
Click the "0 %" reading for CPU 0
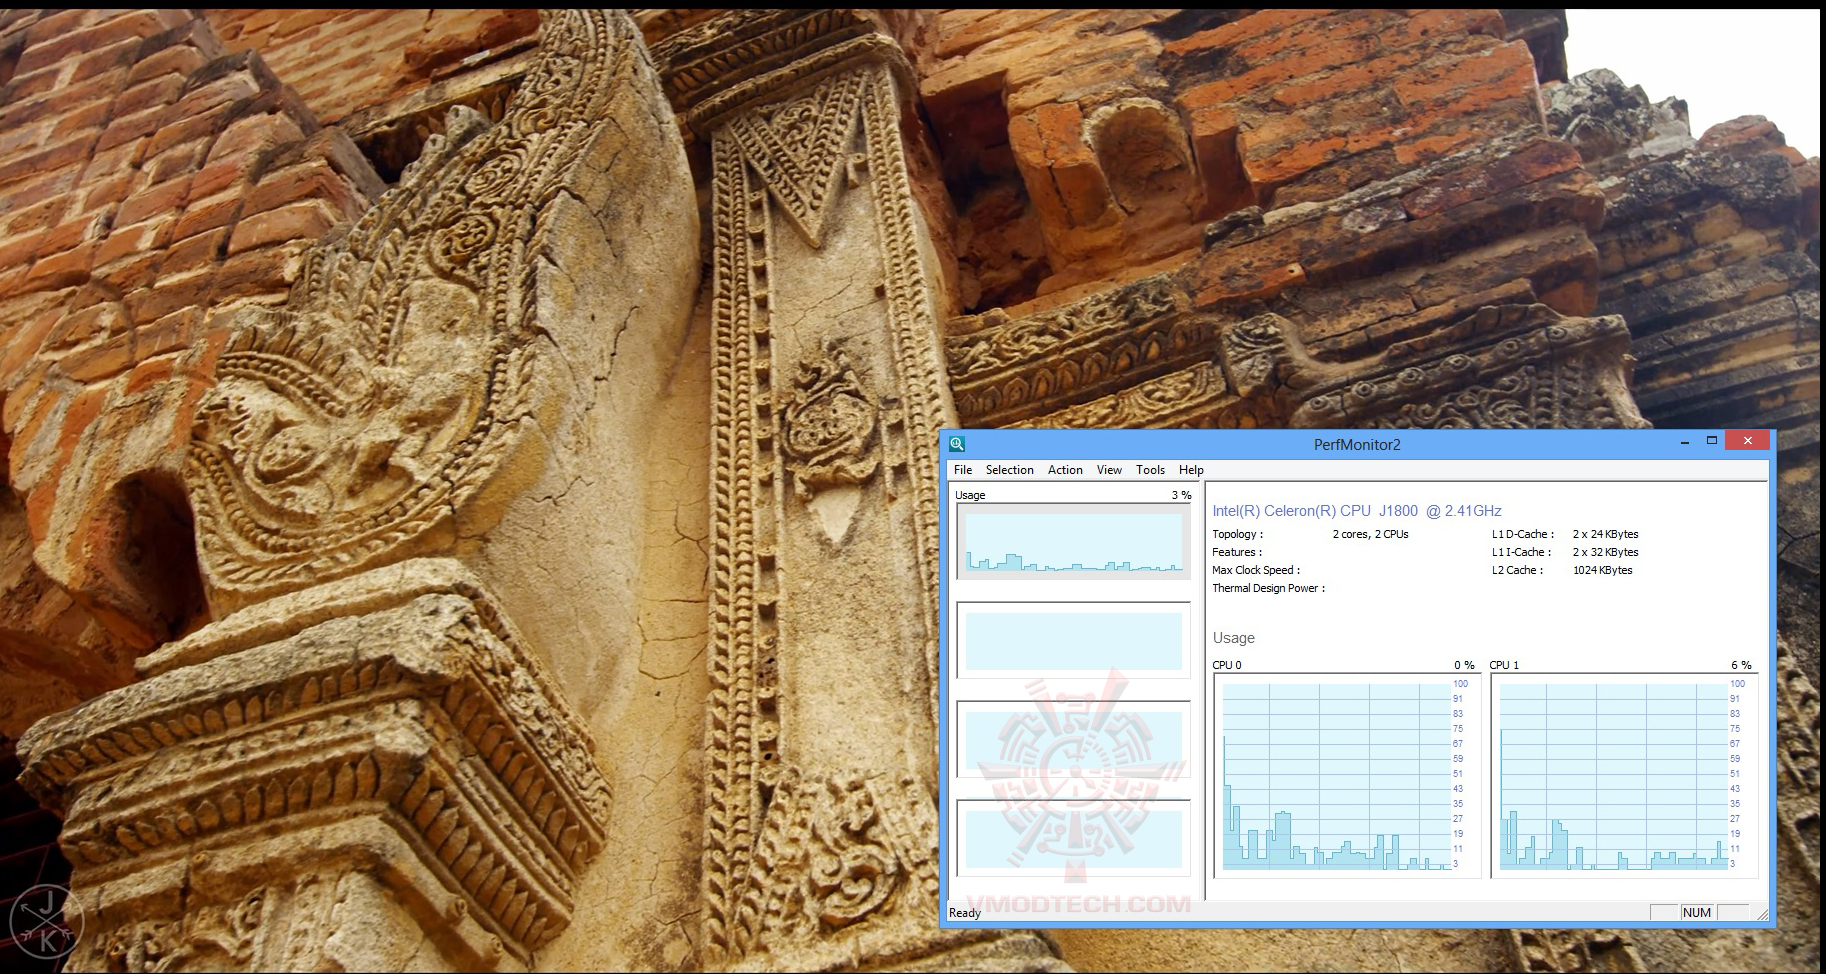(1464, 665)
